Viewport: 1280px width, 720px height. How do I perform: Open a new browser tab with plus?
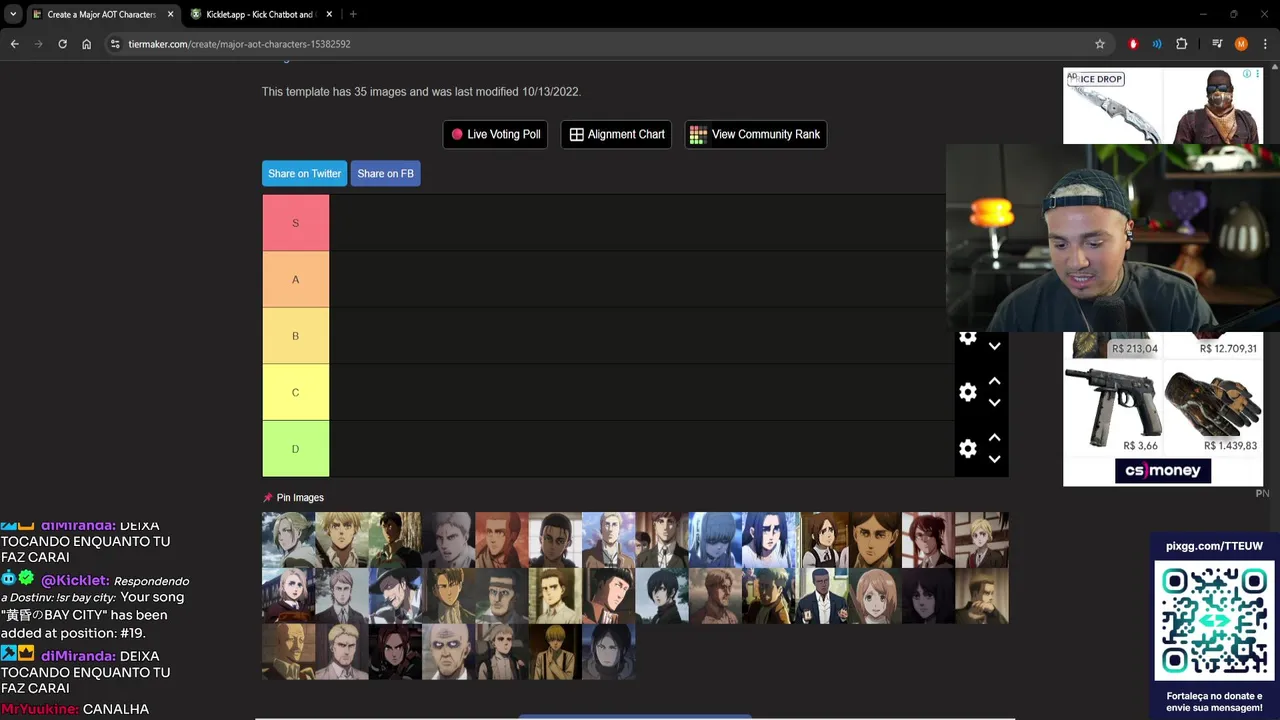click(353, 14)
